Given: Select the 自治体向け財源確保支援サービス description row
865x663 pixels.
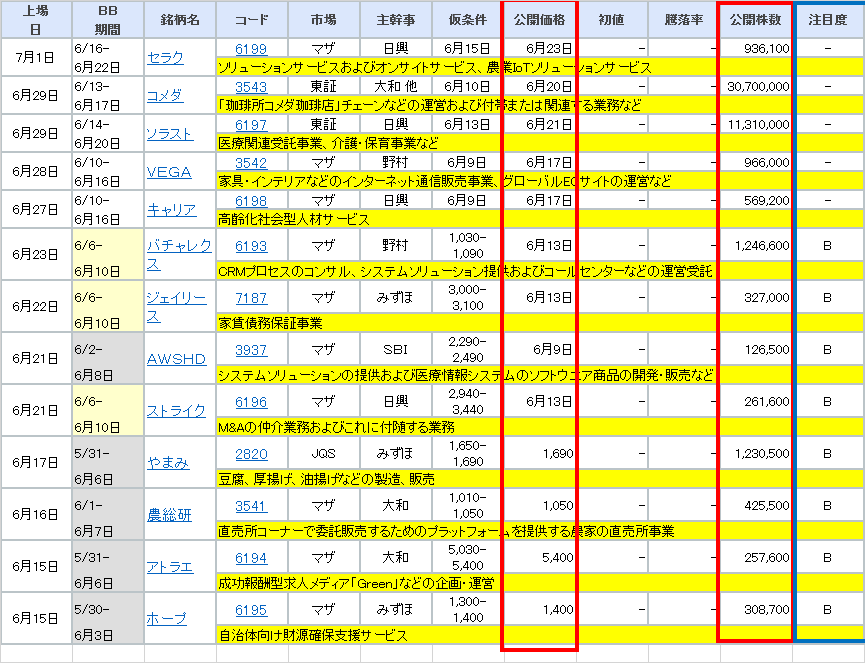Looking at the screenshot, I should click(540, 635).
